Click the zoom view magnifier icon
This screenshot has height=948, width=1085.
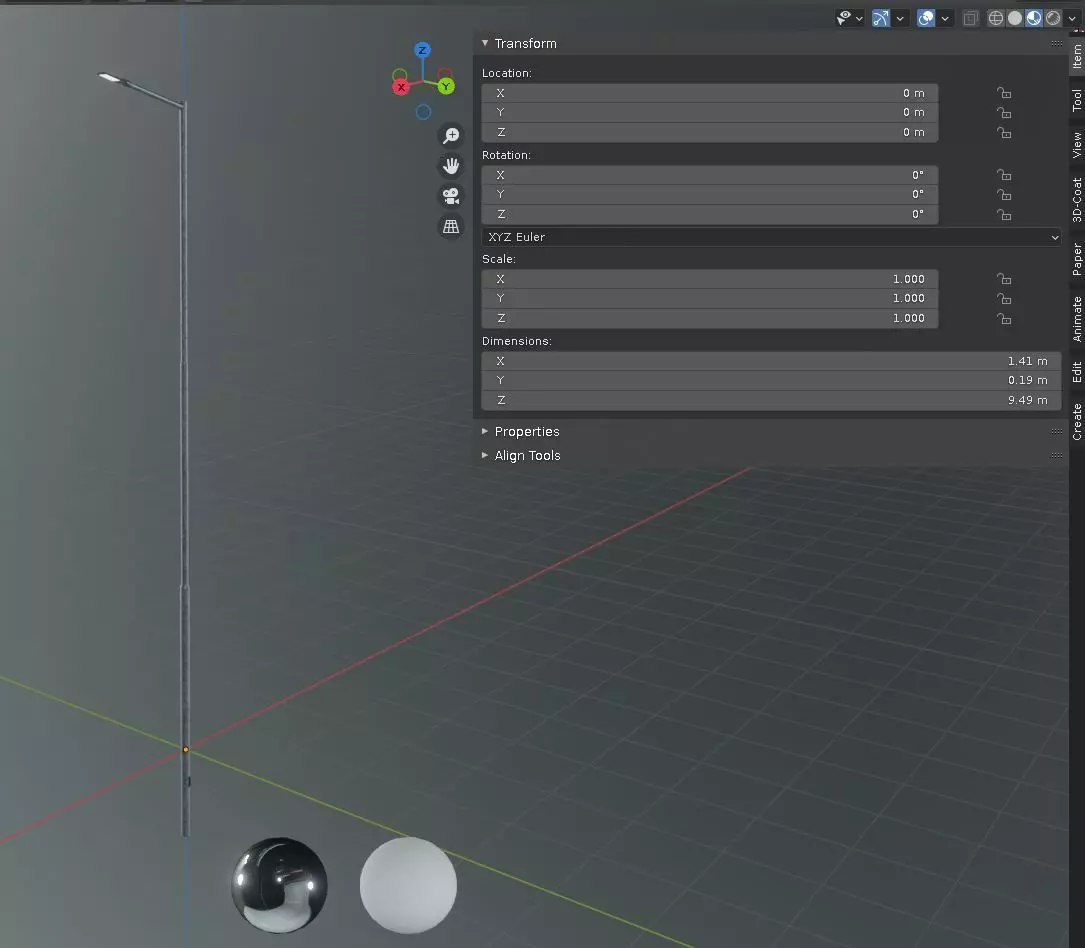point(451,135)
